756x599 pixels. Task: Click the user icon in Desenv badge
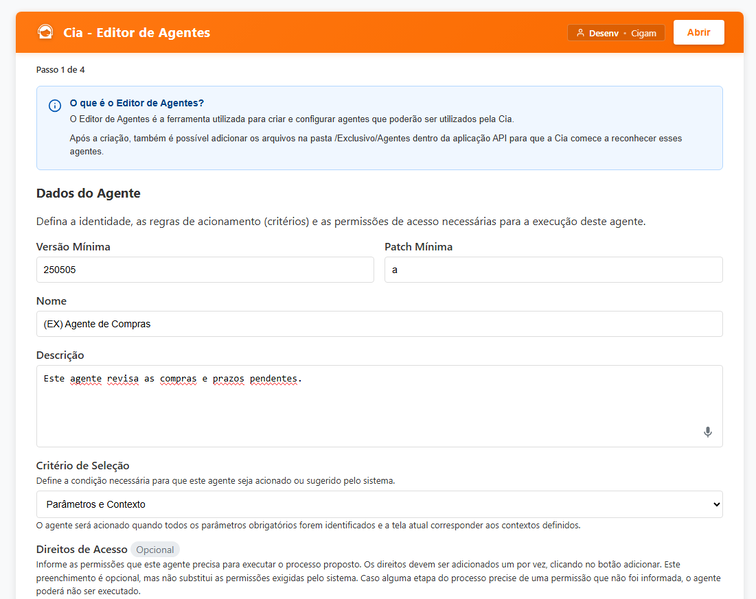pos(580,33)
